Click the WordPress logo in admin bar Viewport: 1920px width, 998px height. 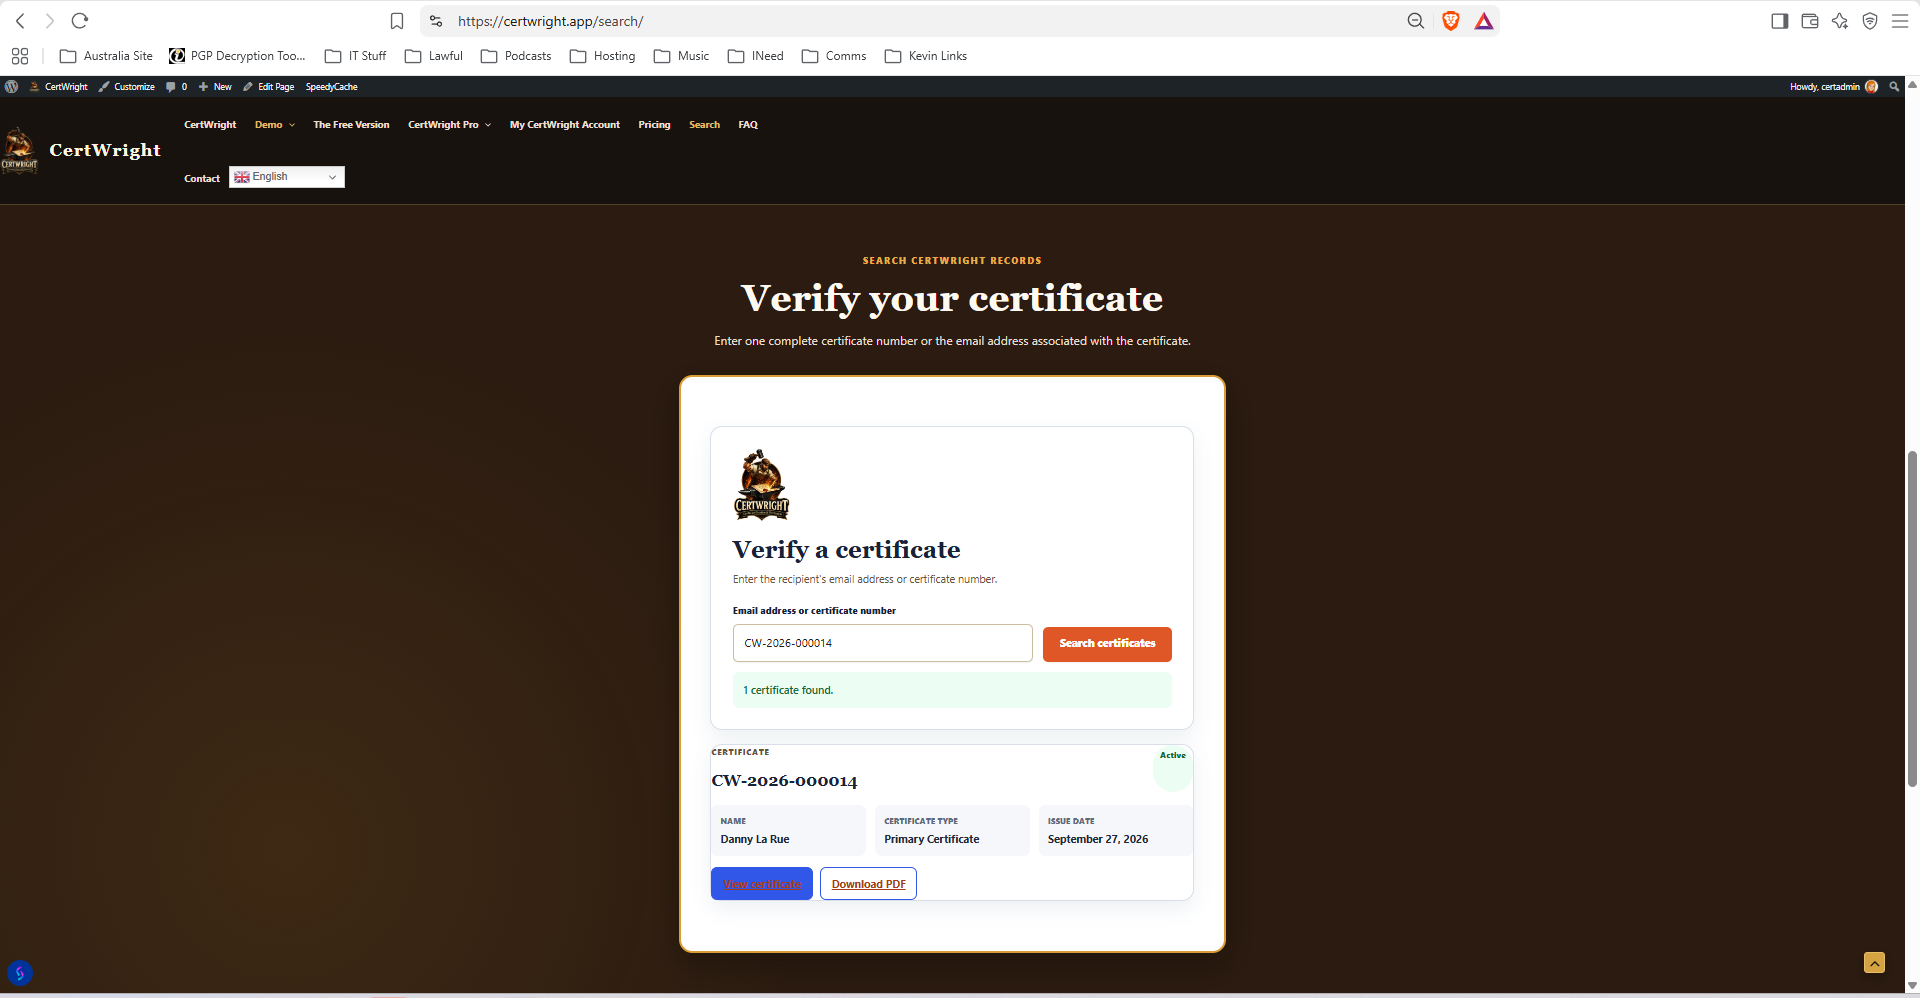[x=12, y=87]
